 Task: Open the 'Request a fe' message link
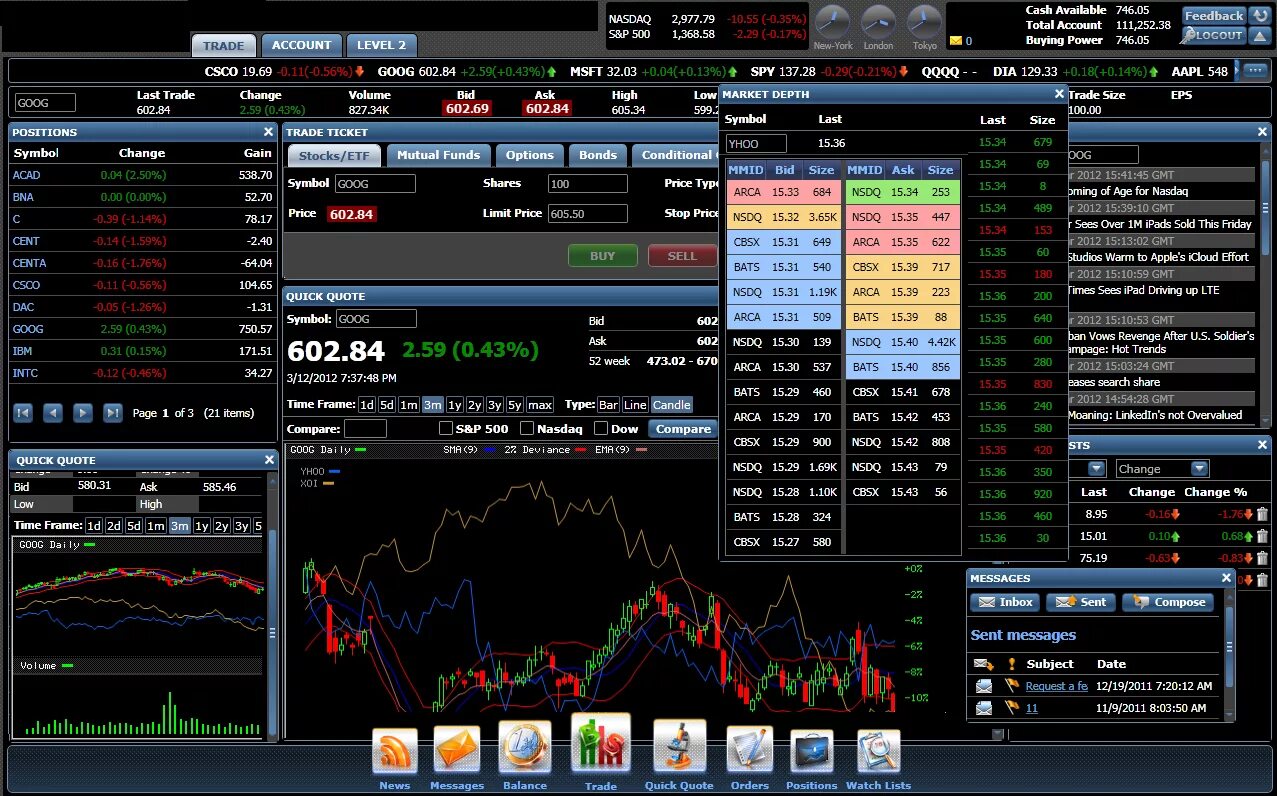(1056, 686)
